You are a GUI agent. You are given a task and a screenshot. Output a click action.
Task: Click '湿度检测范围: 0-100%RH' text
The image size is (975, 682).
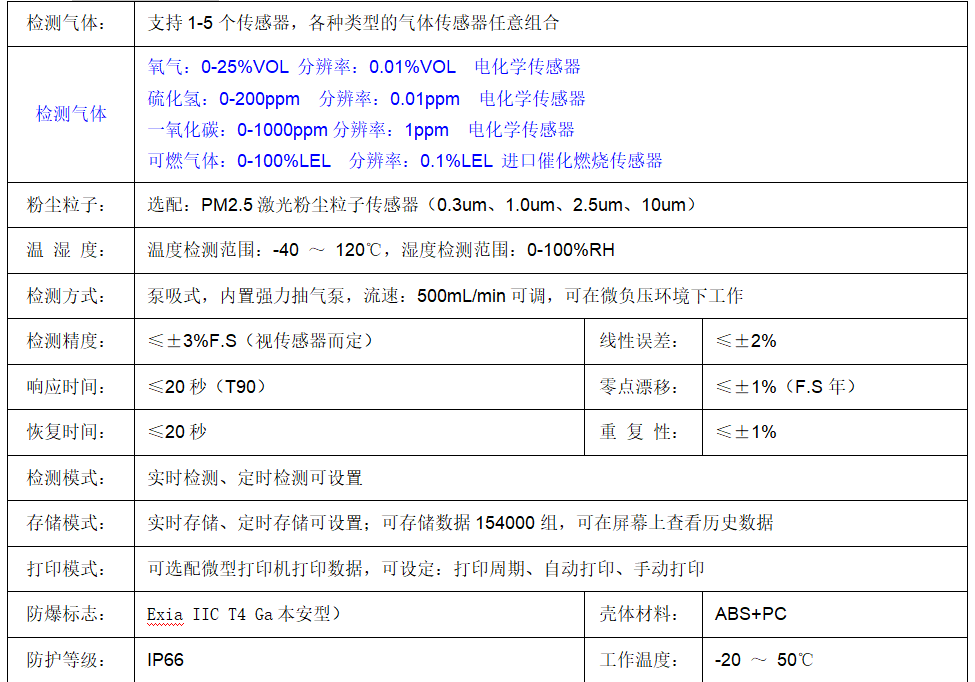click(x=507, y=250)
